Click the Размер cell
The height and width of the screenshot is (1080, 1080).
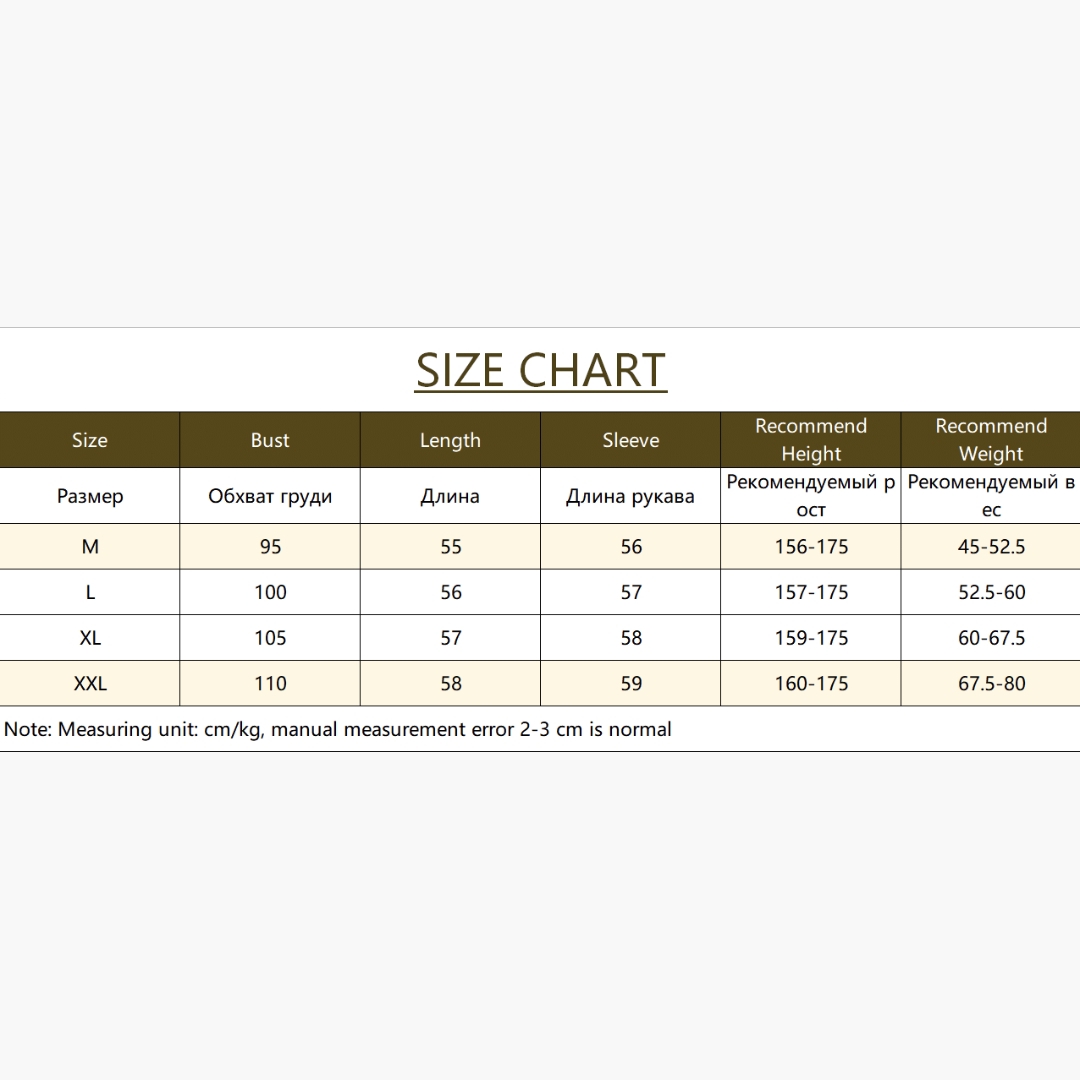pos(90,496)
